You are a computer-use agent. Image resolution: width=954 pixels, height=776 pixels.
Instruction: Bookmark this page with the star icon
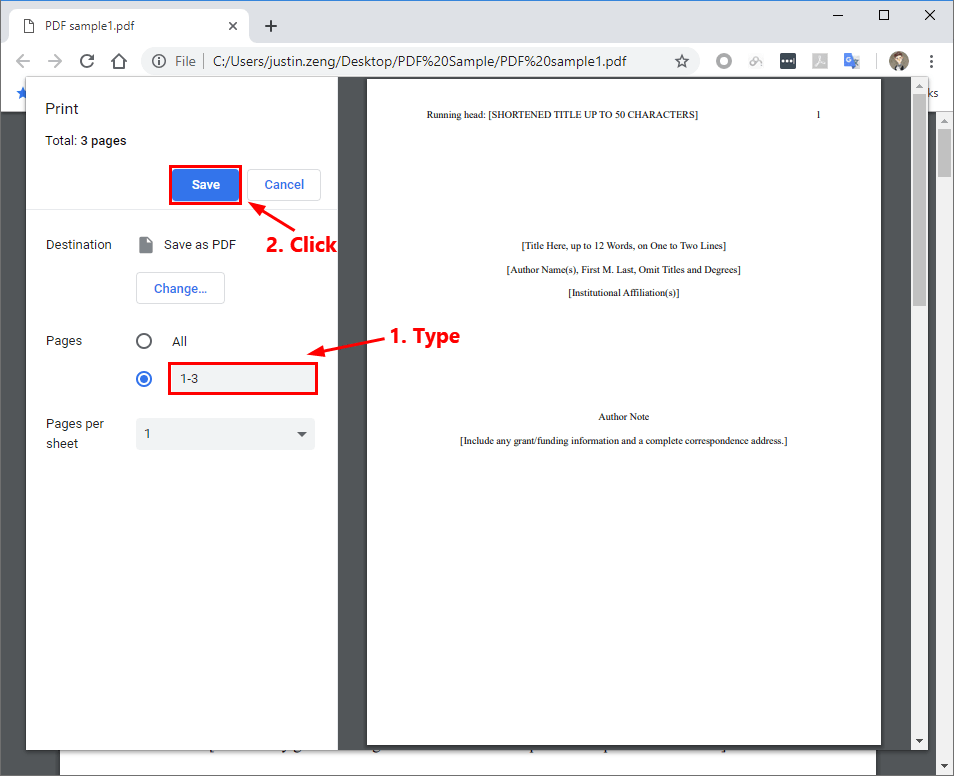pos(682,61)
